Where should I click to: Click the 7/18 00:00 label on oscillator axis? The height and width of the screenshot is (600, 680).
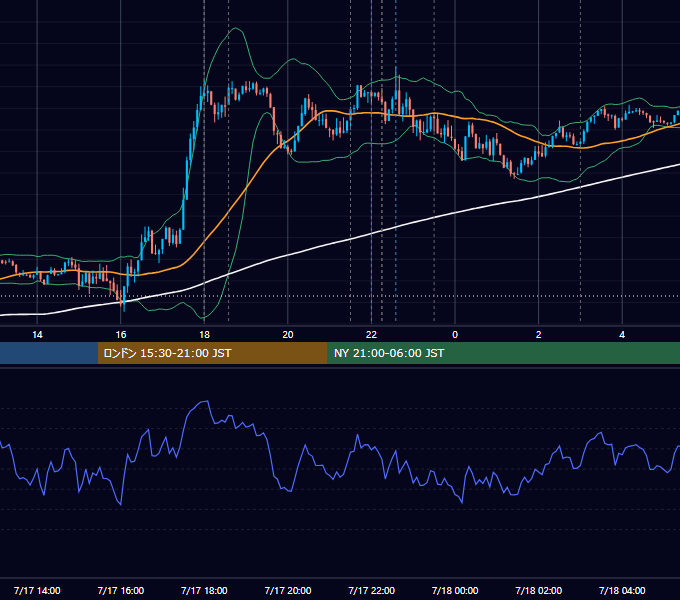pyautogui.click(x=455, y=590)
